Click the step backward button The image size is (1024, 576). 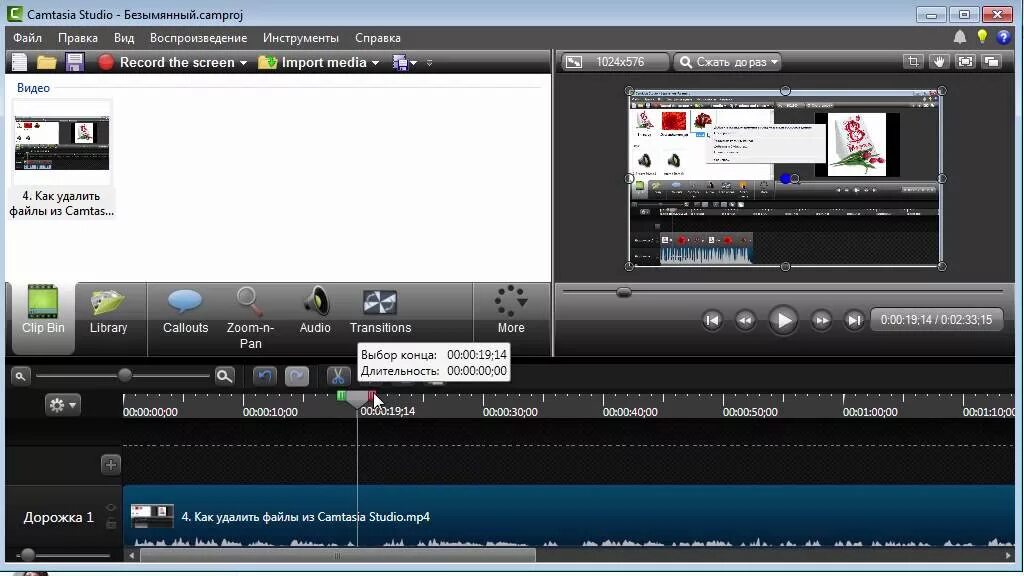[745, 320]
